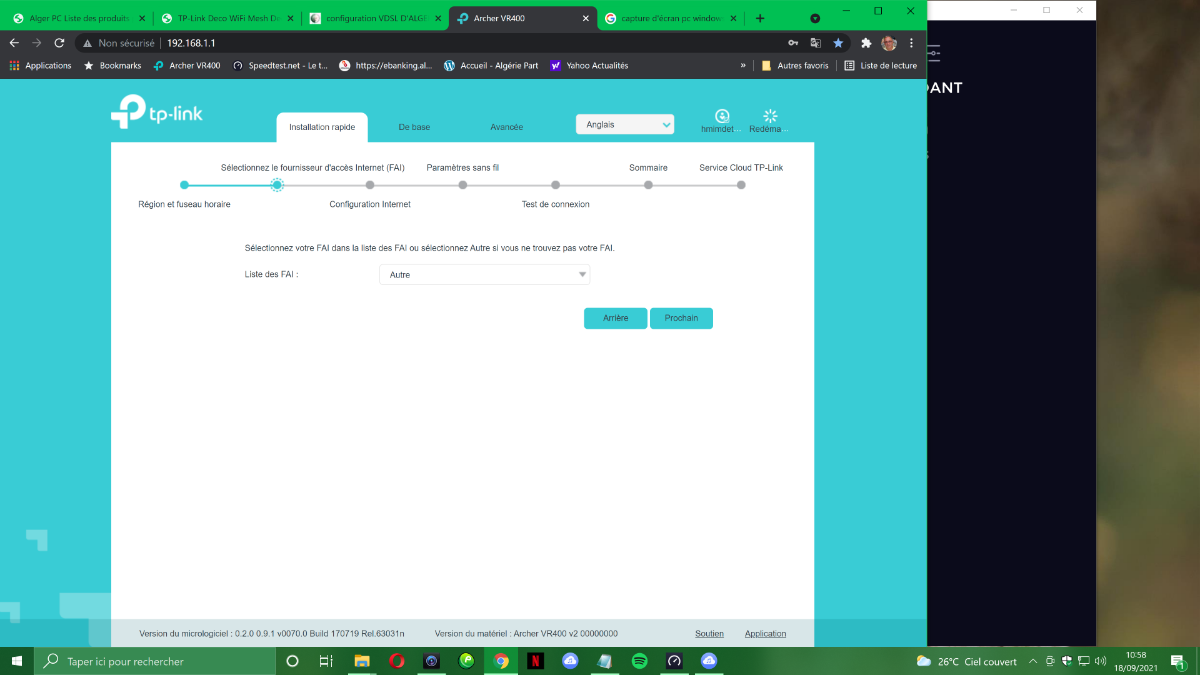The width and height of the screenshot is (1200, 675).
Task: Click the Service Cloud TP-Link step label
Action: click(x=741, y=168)
